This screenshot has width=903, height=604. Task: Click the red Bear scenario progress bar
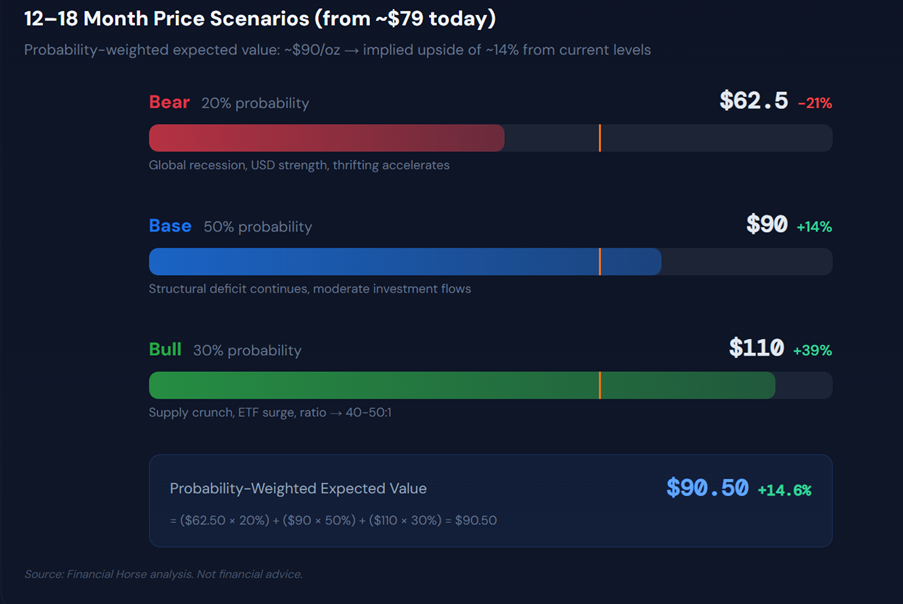coord(326,138)
